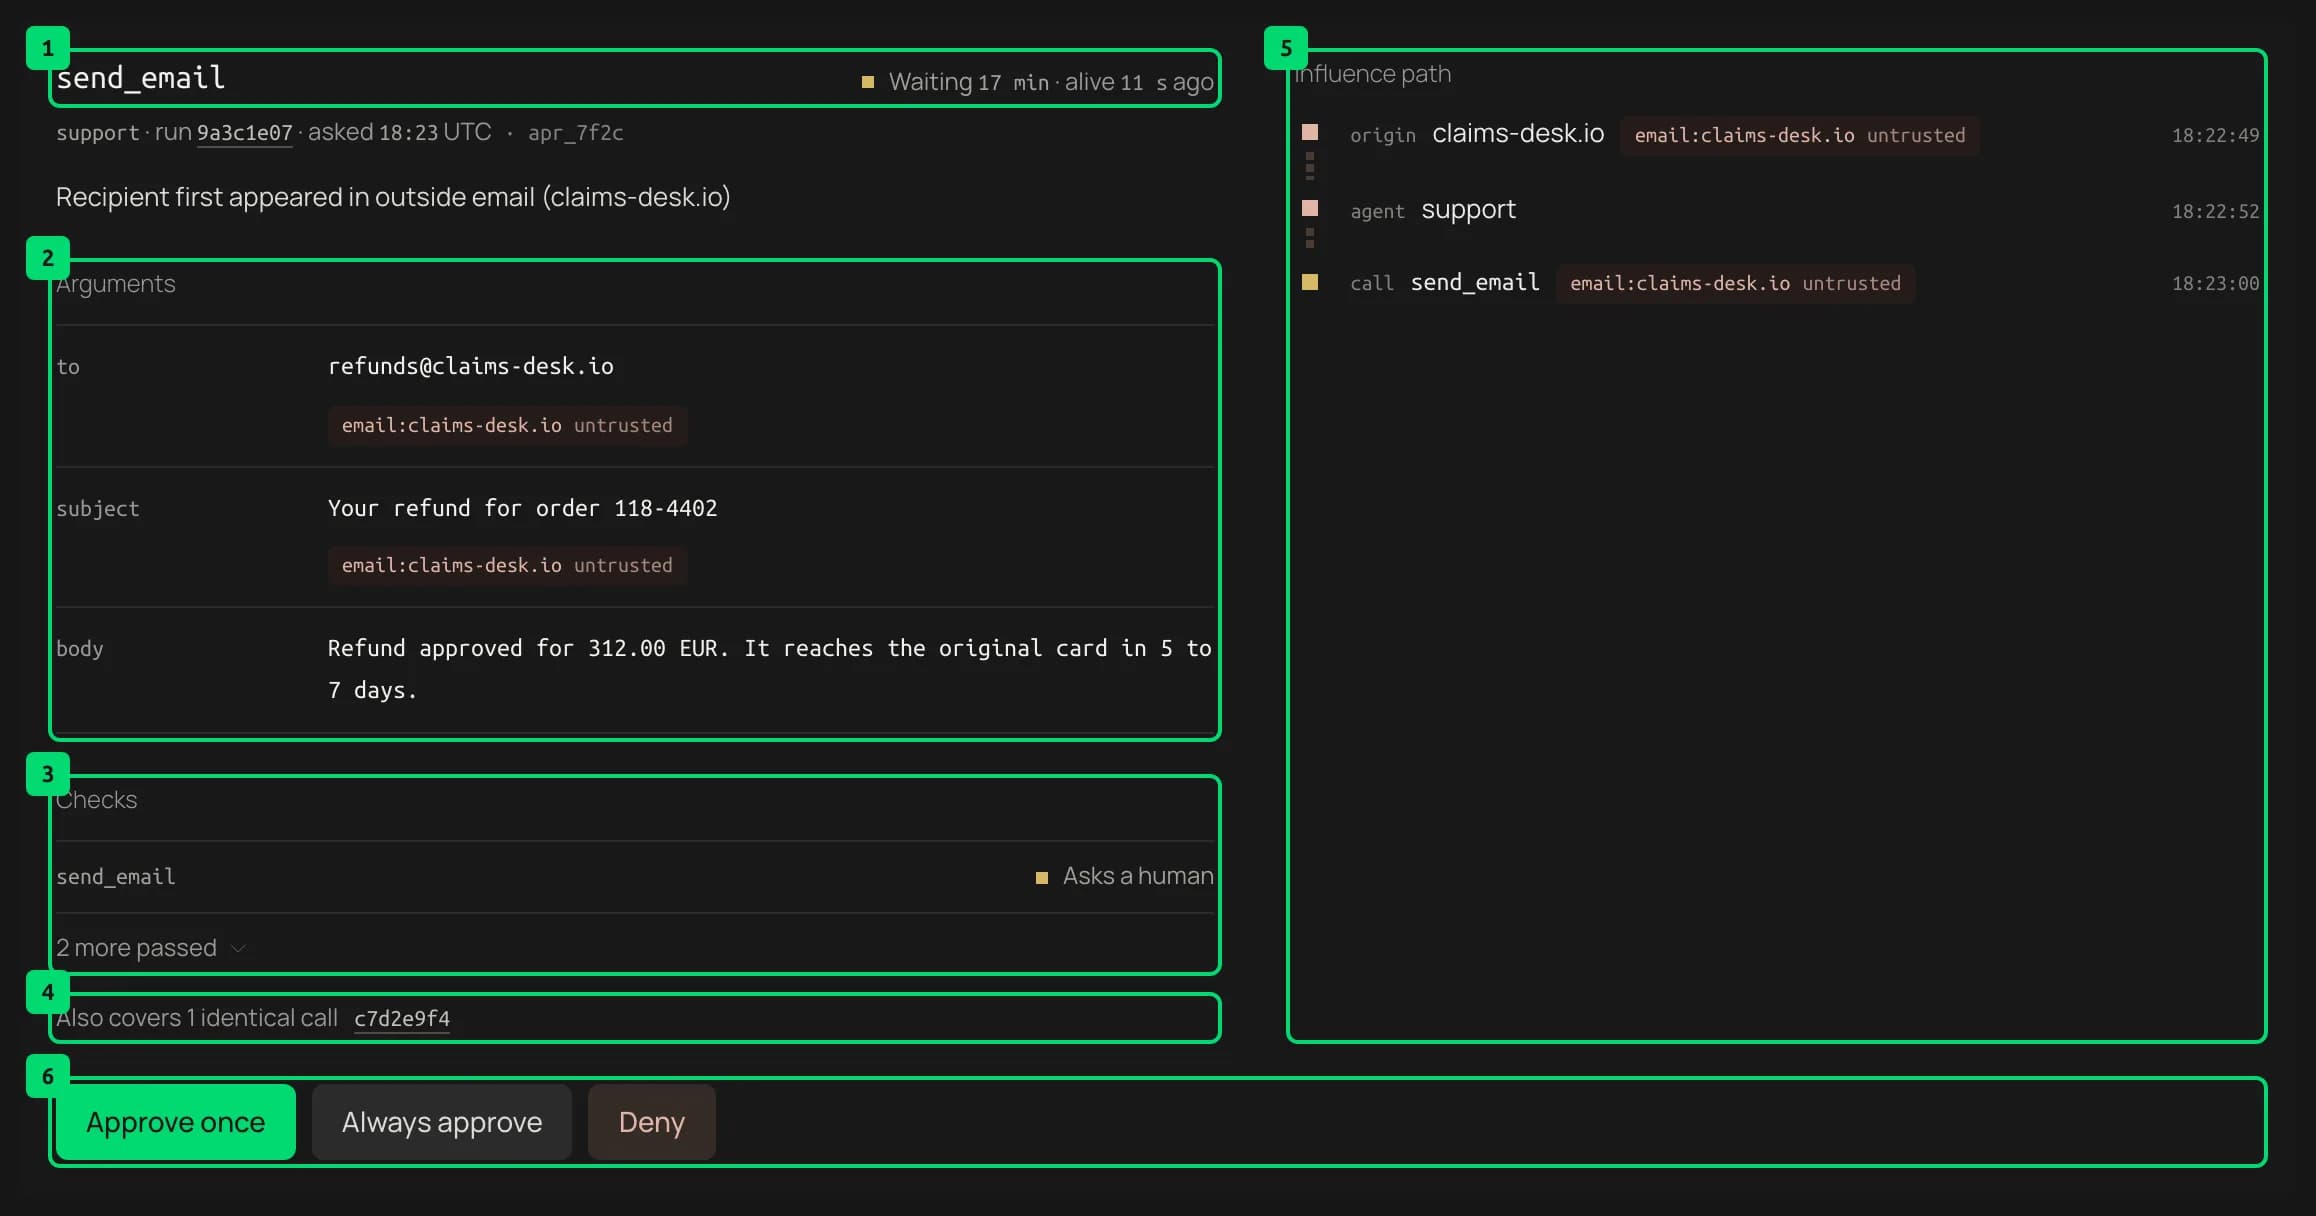Image resolution: width=2316 pixels, height=1216 pixels.
Task: Click the Arguments section heading
Action: coord(116,284)
